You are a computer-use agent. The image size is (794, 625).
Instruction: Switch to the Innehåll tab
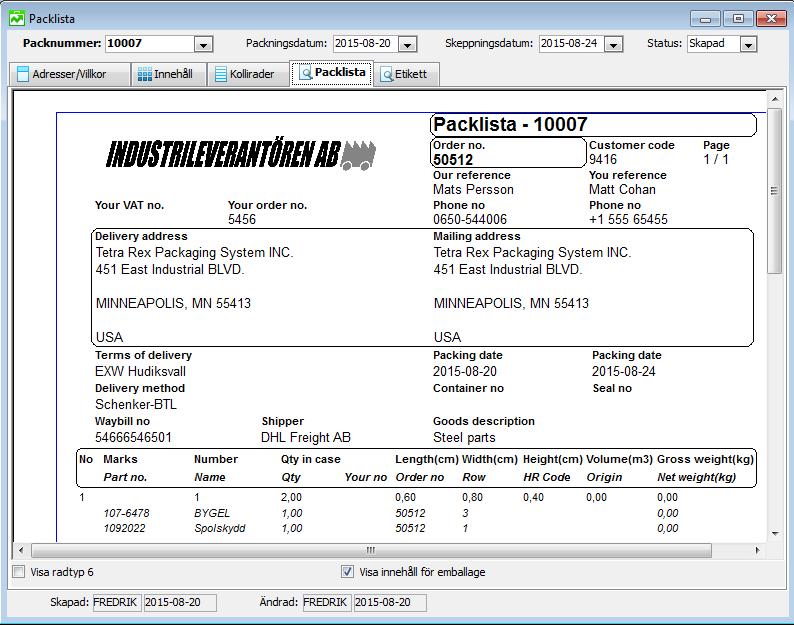168,74
